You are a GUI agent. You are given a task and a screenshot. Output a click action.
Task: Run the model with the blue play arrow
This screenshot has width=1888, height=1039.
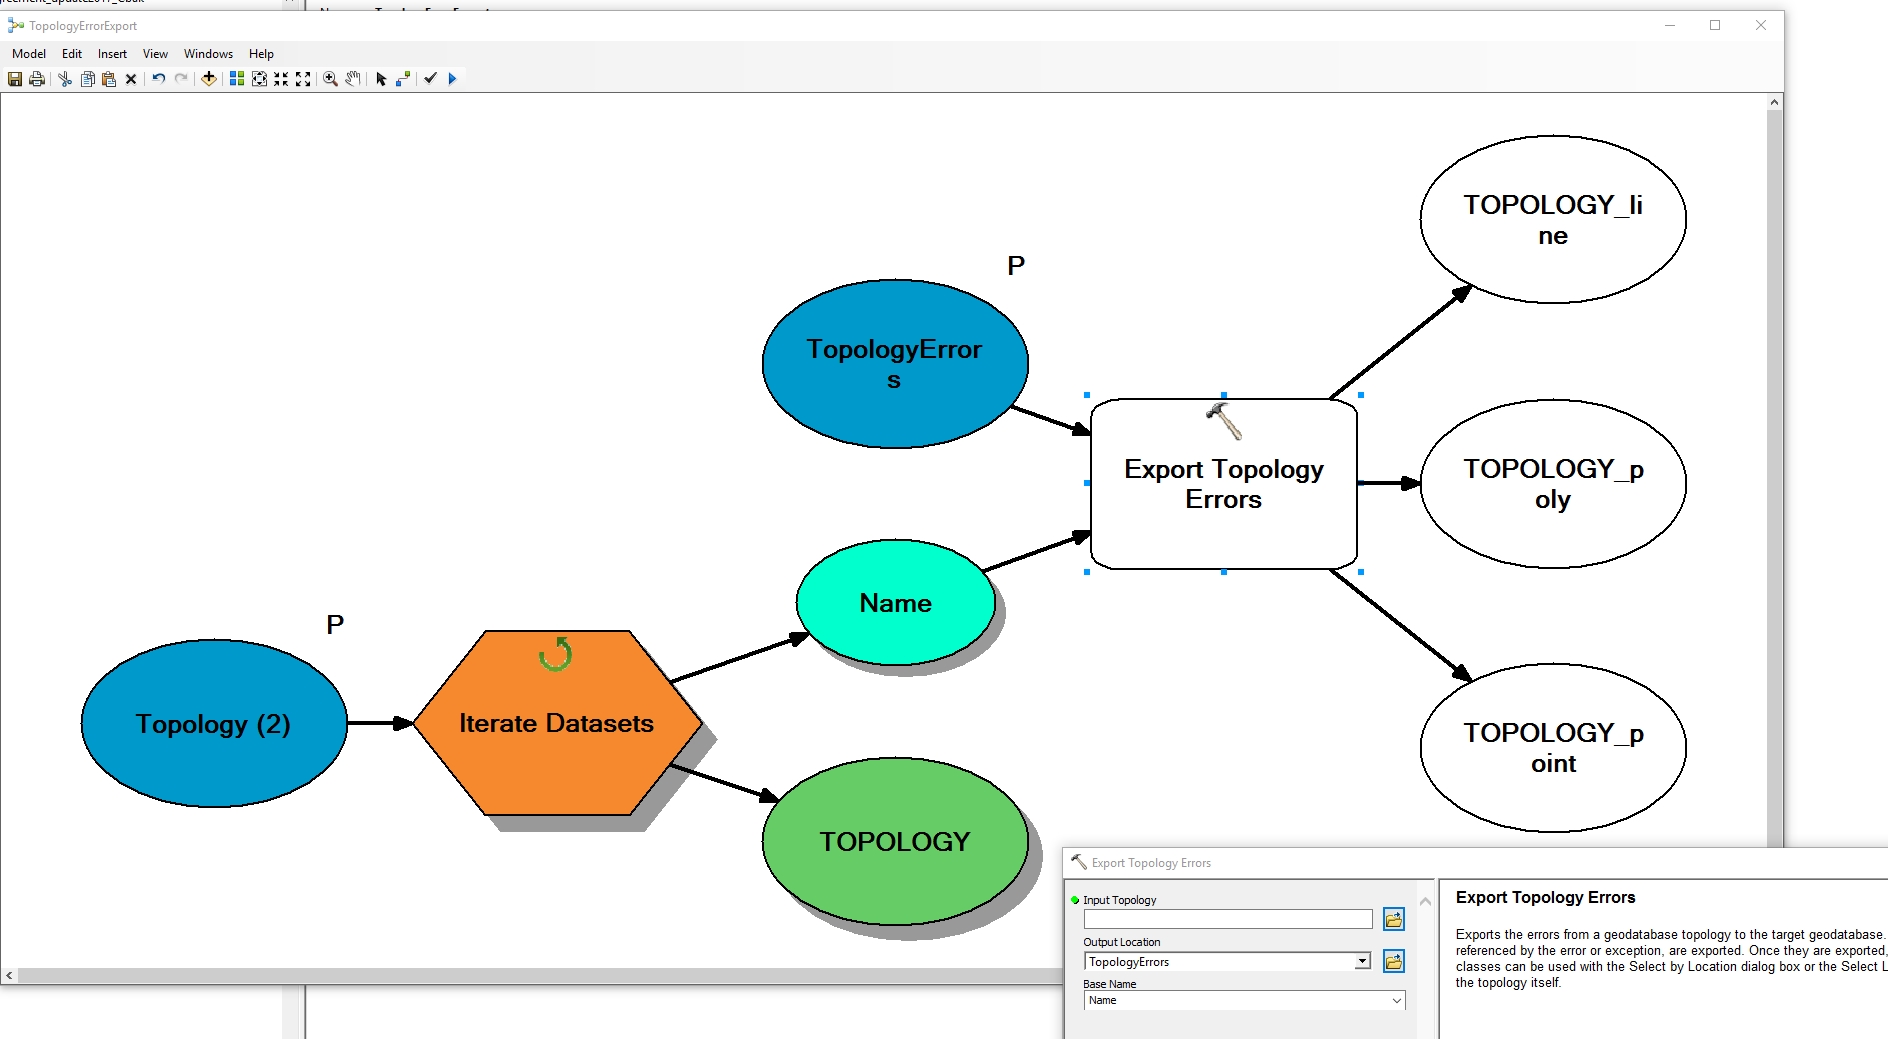tap(452, 79)
